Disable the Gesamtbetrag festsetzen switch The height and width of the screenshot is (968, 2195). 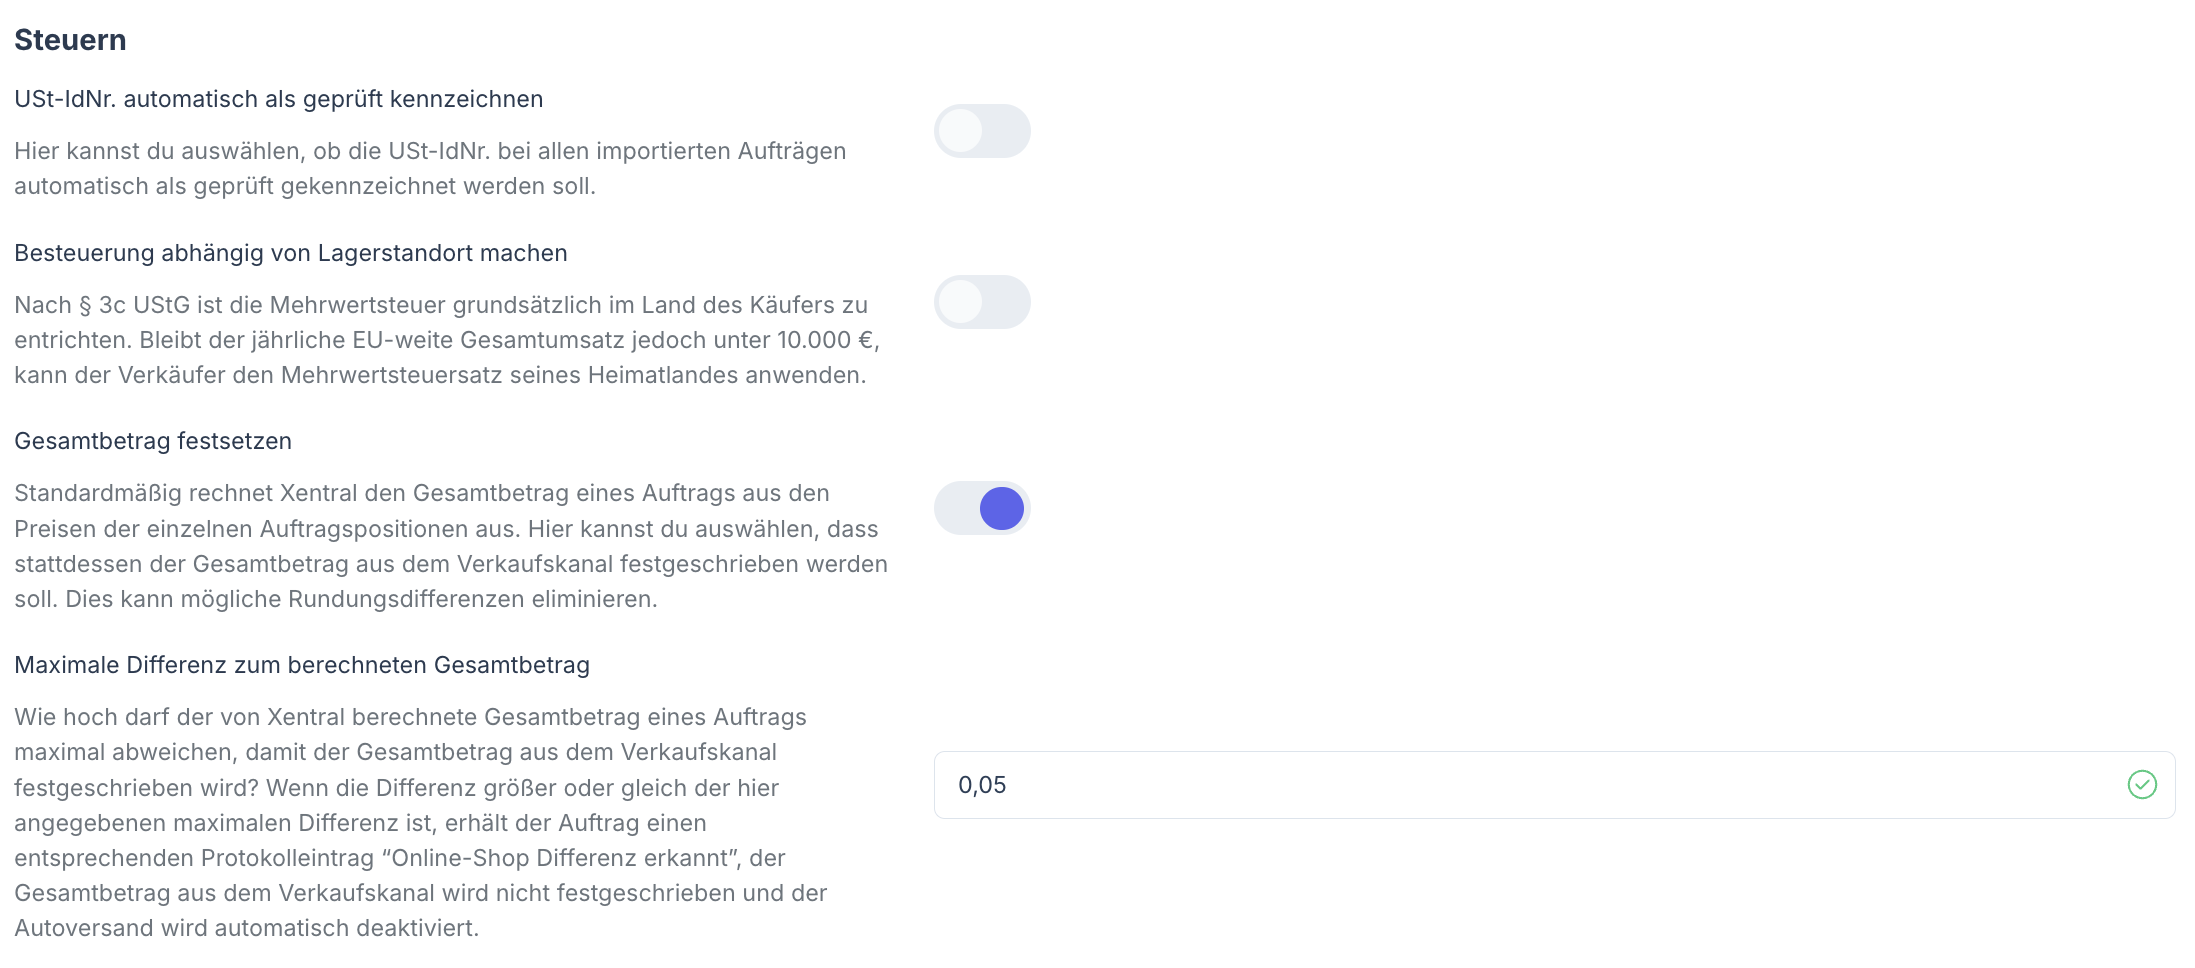(x=981, y=508)
